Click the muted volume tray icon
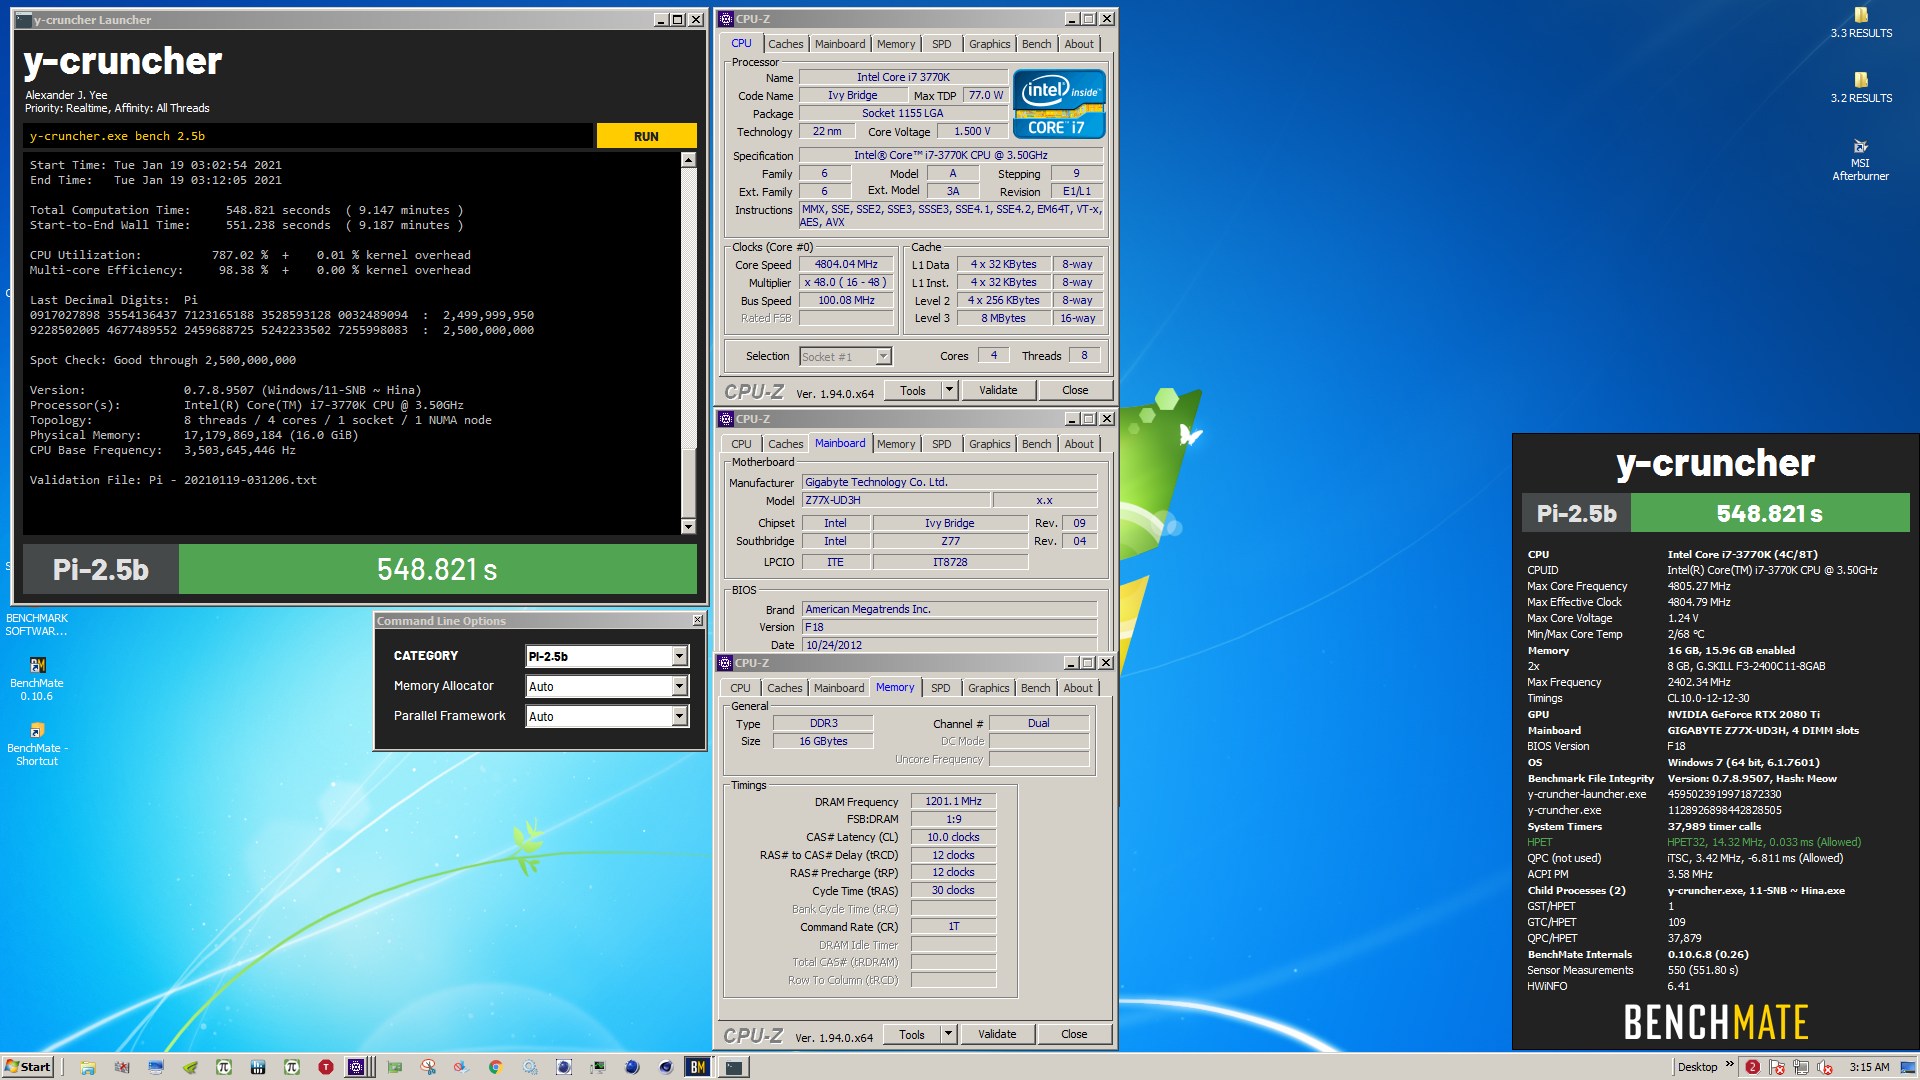The height and width of the screenshot is (1080, 1920). click(x=1825, y=1067)
